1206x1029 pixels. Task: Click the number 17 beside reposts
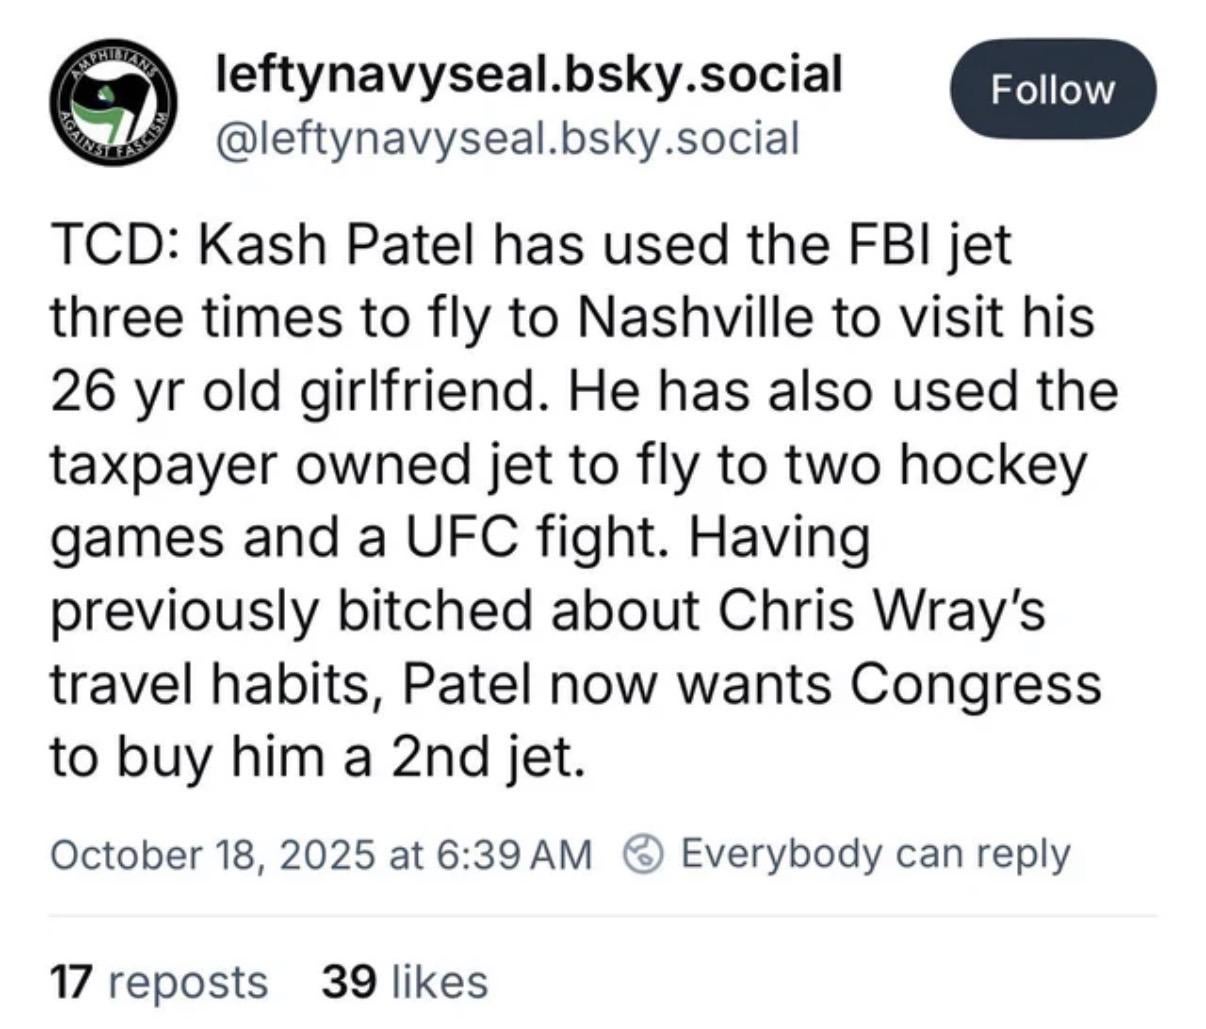(70, 981)
